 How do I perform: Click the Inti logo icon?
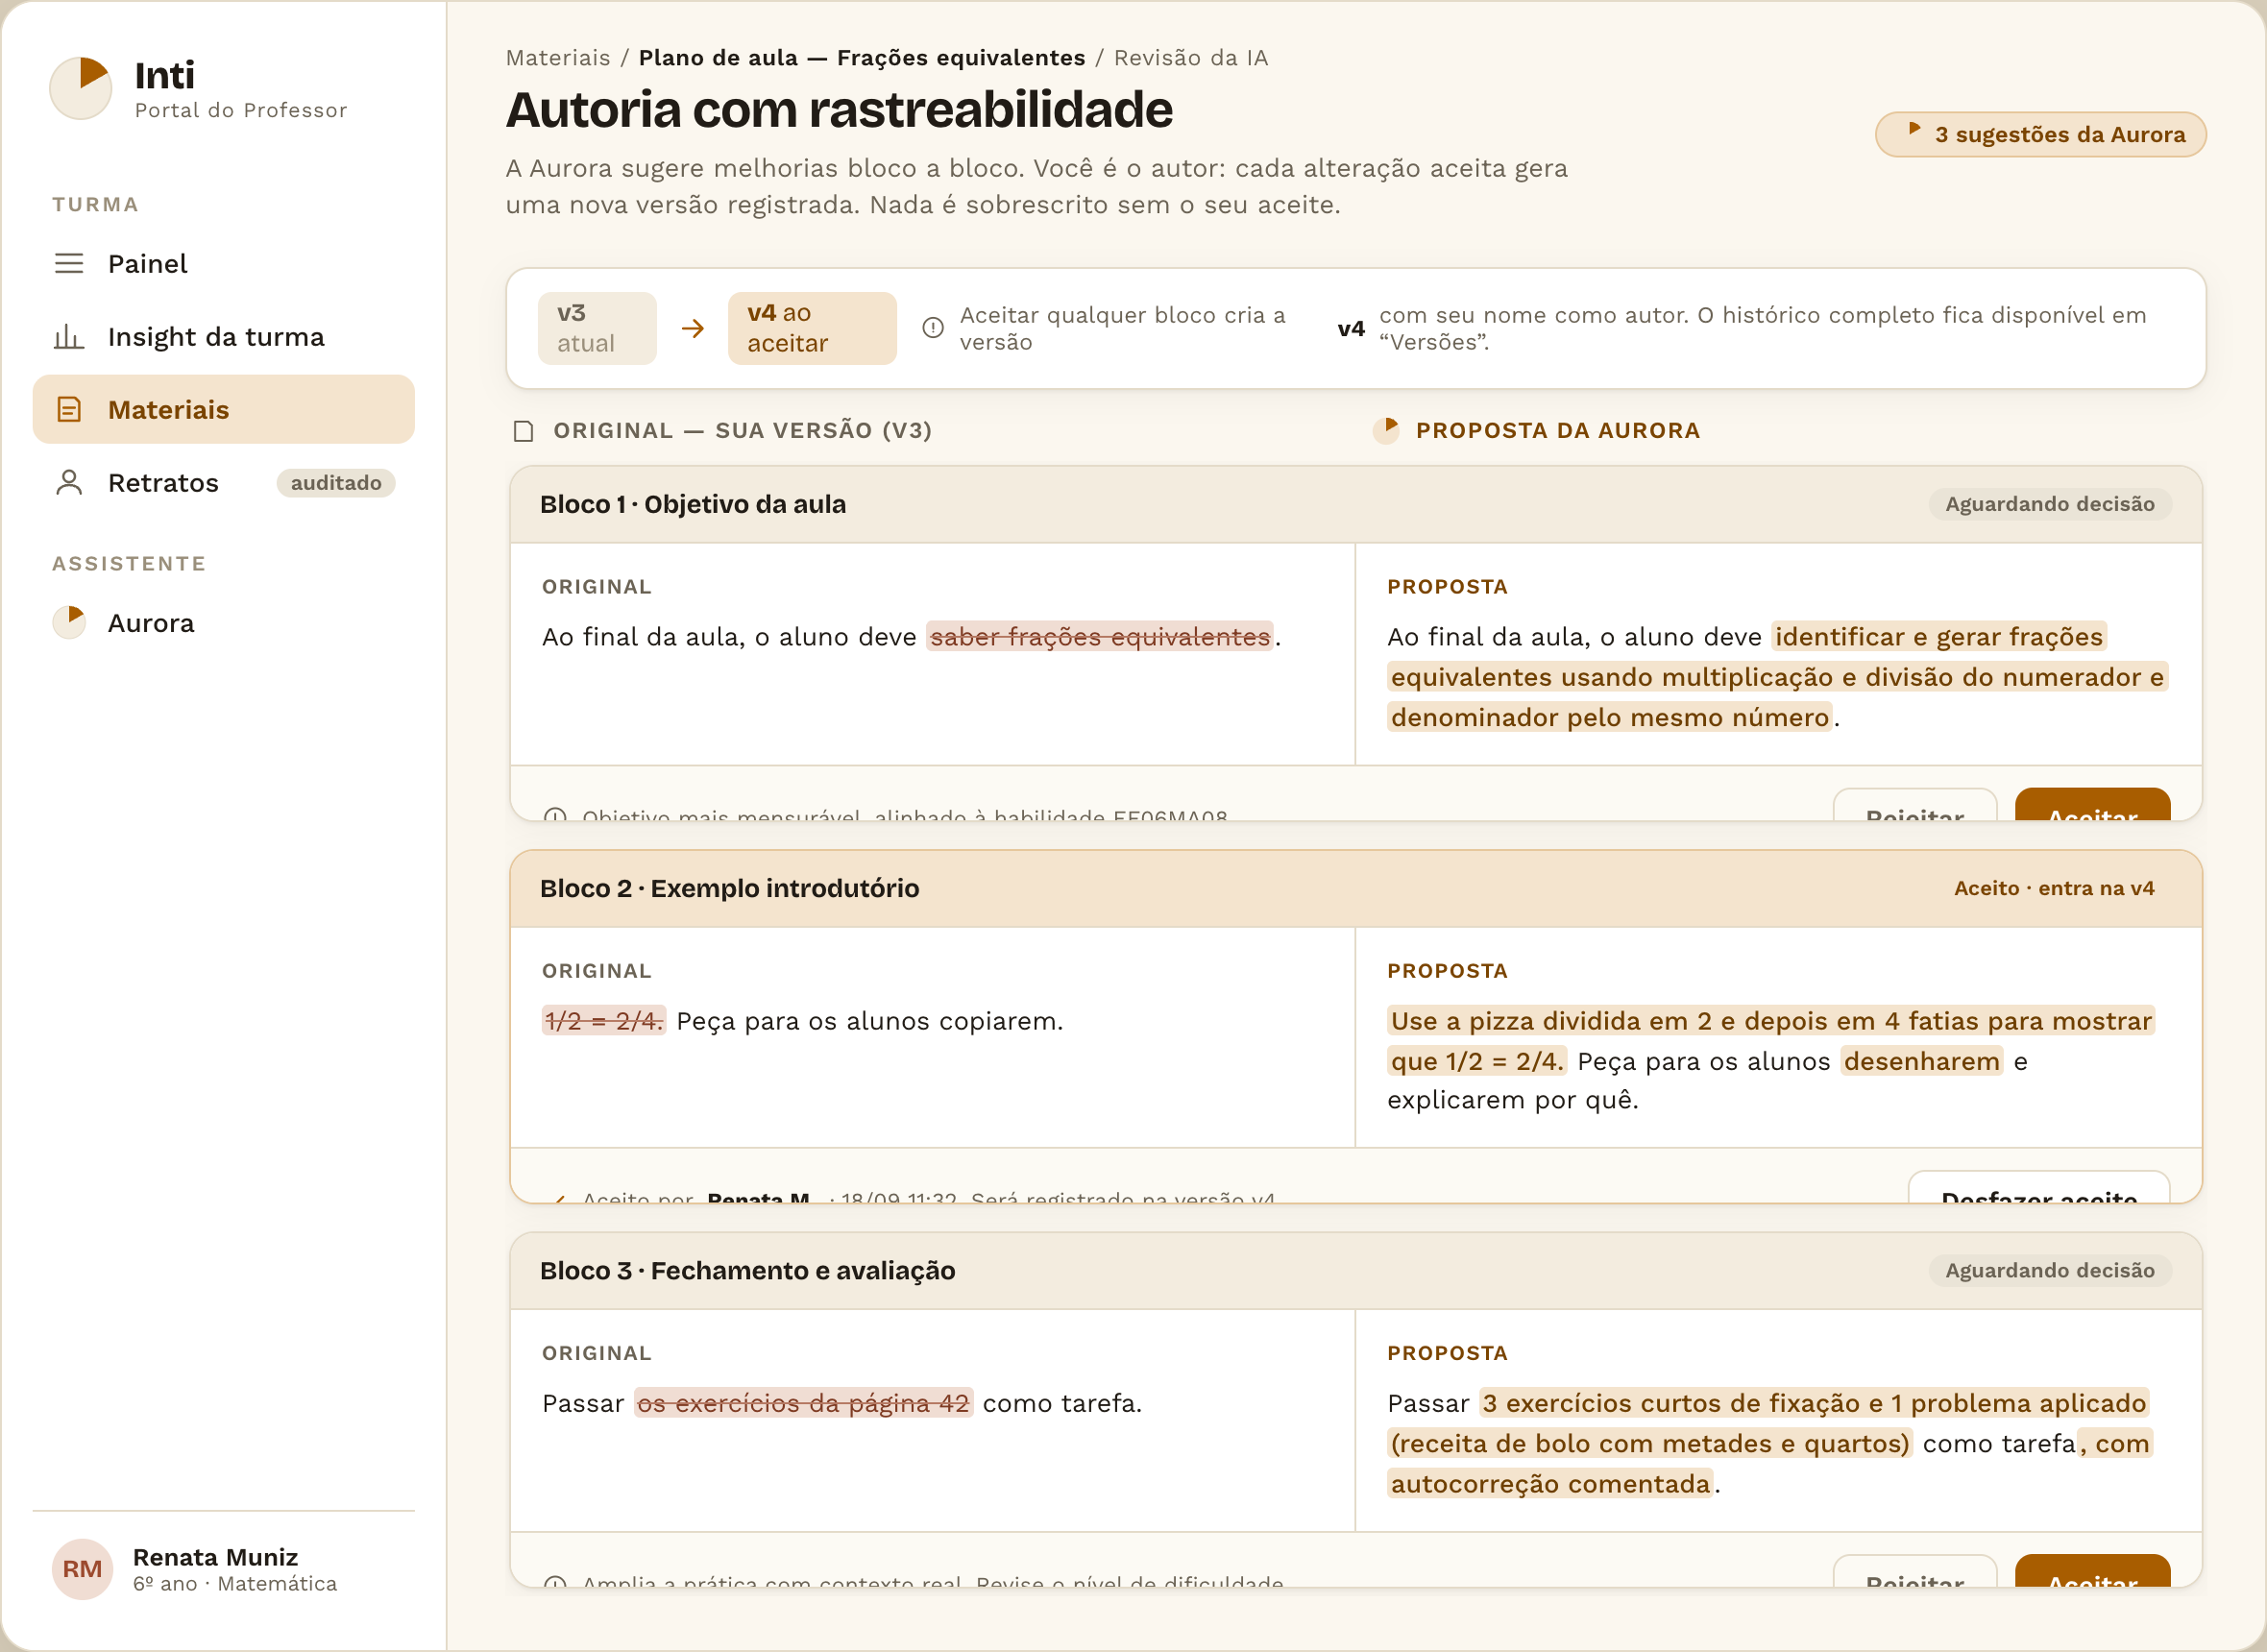coord(81,88)
